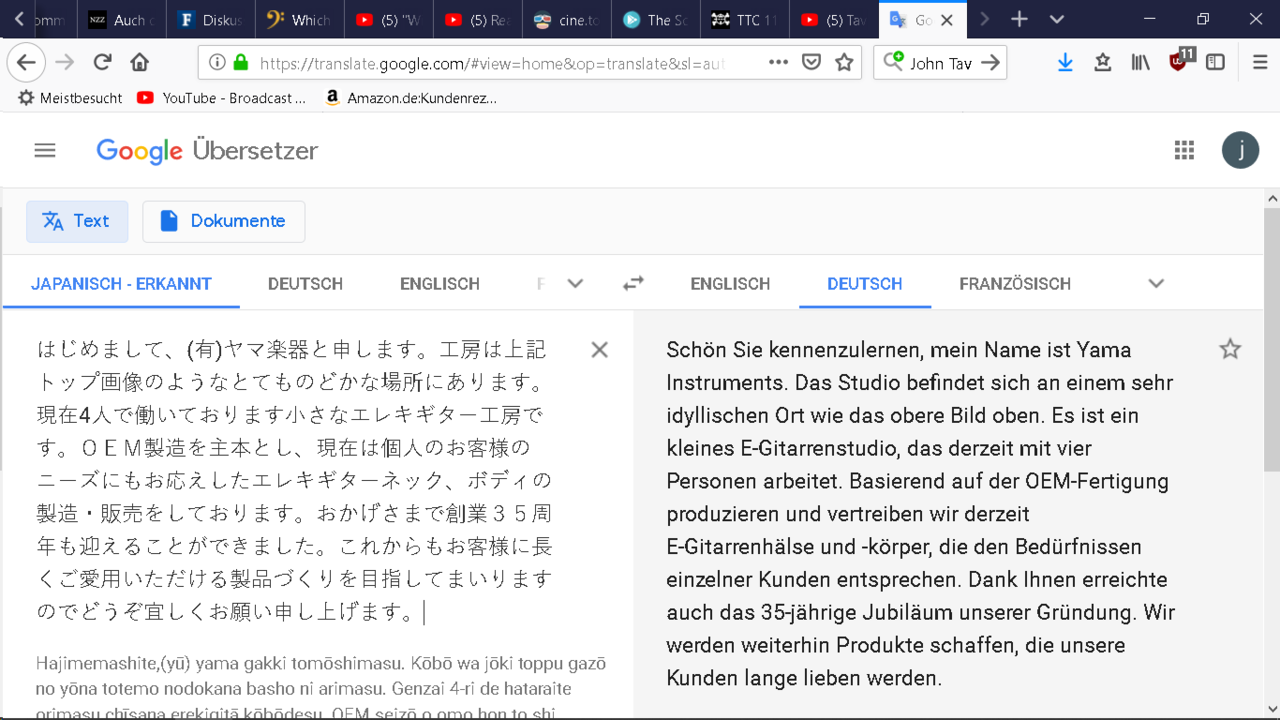1280x720 pixels.
Task: Click the German translation output text
Action: pyautogui.click(x=921, y=513)
